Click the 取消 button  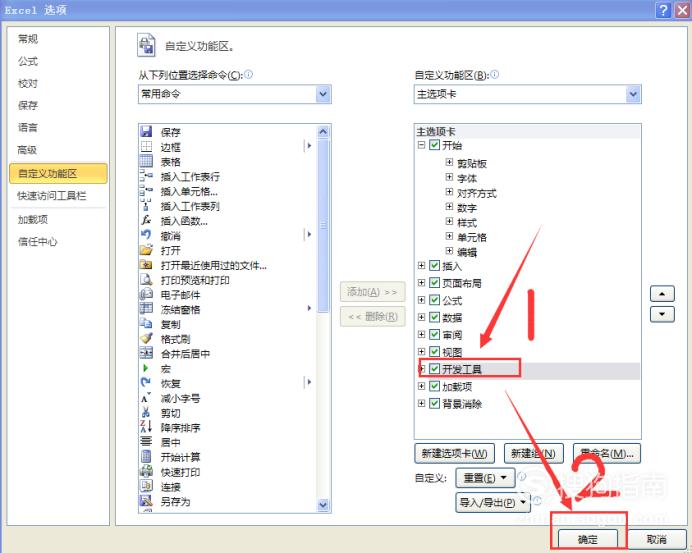tap(656, 539)
